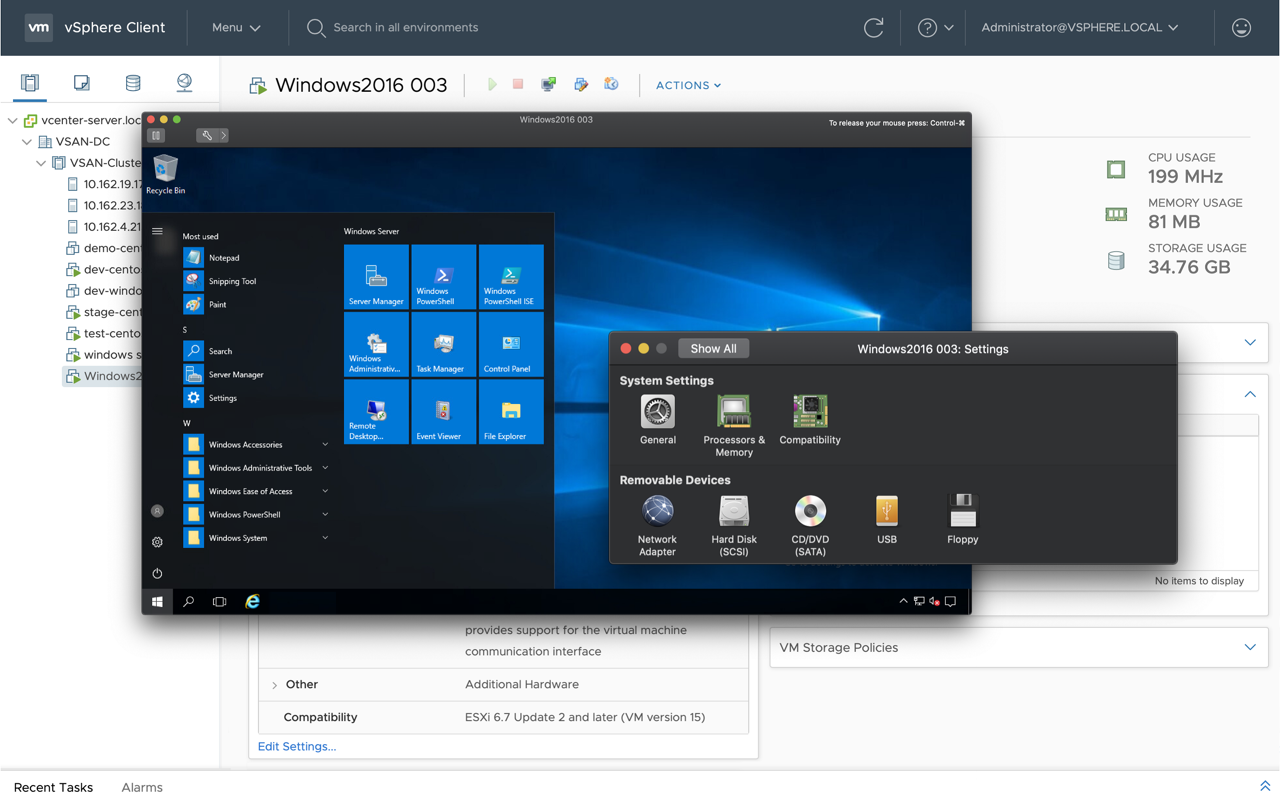Click the search in all environments field

[405, 28]
